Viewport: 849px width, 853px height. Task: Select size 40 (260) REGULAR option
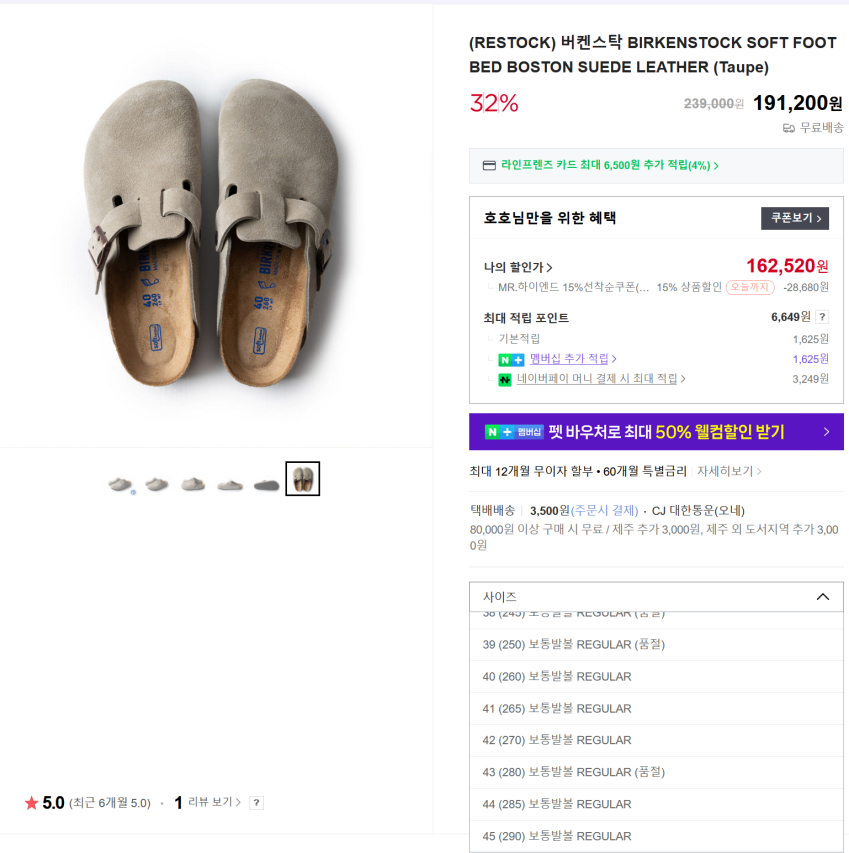tap(557, 677)
